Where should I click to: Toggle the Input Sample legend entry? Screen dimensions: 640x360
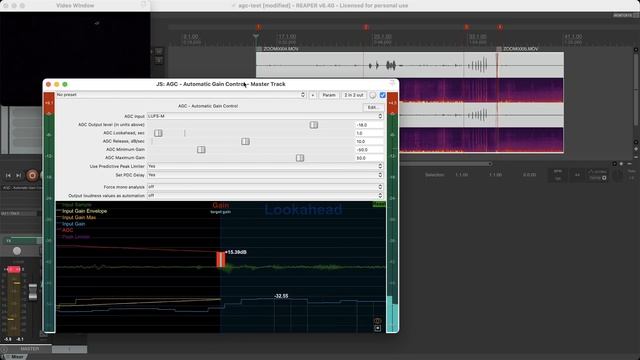coord(77,204)
